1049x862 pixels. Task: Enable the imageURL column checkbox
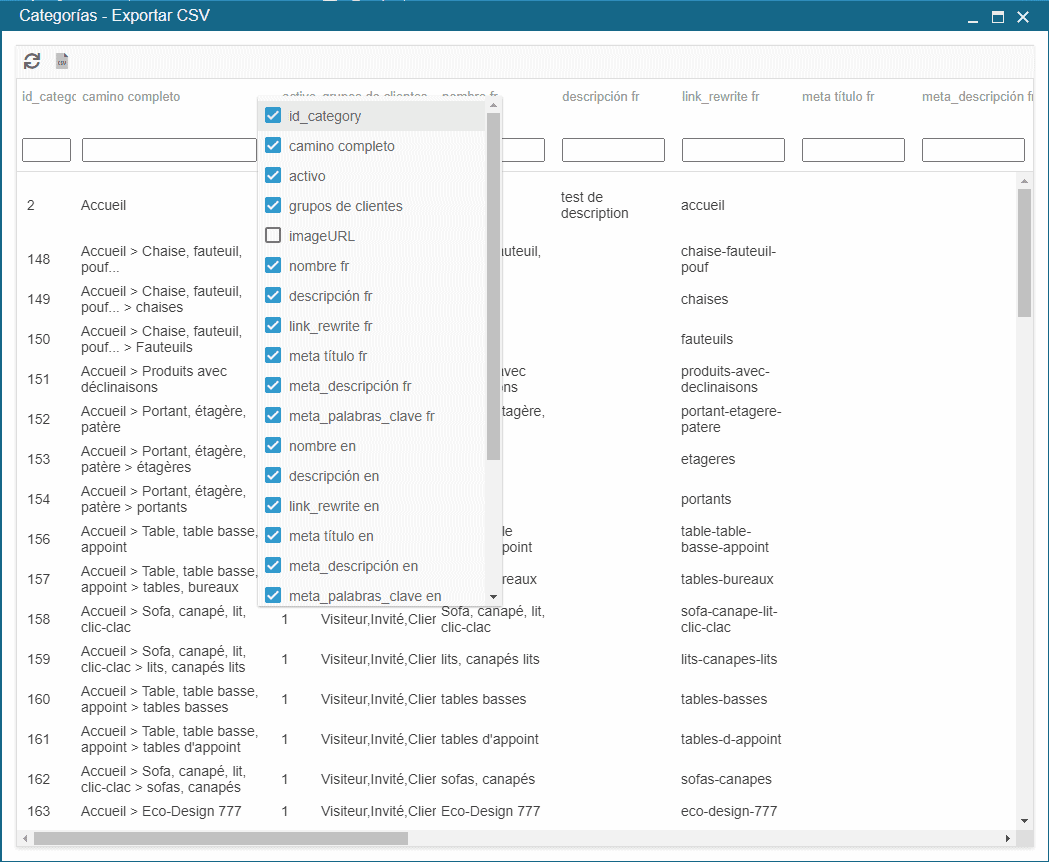273,236
